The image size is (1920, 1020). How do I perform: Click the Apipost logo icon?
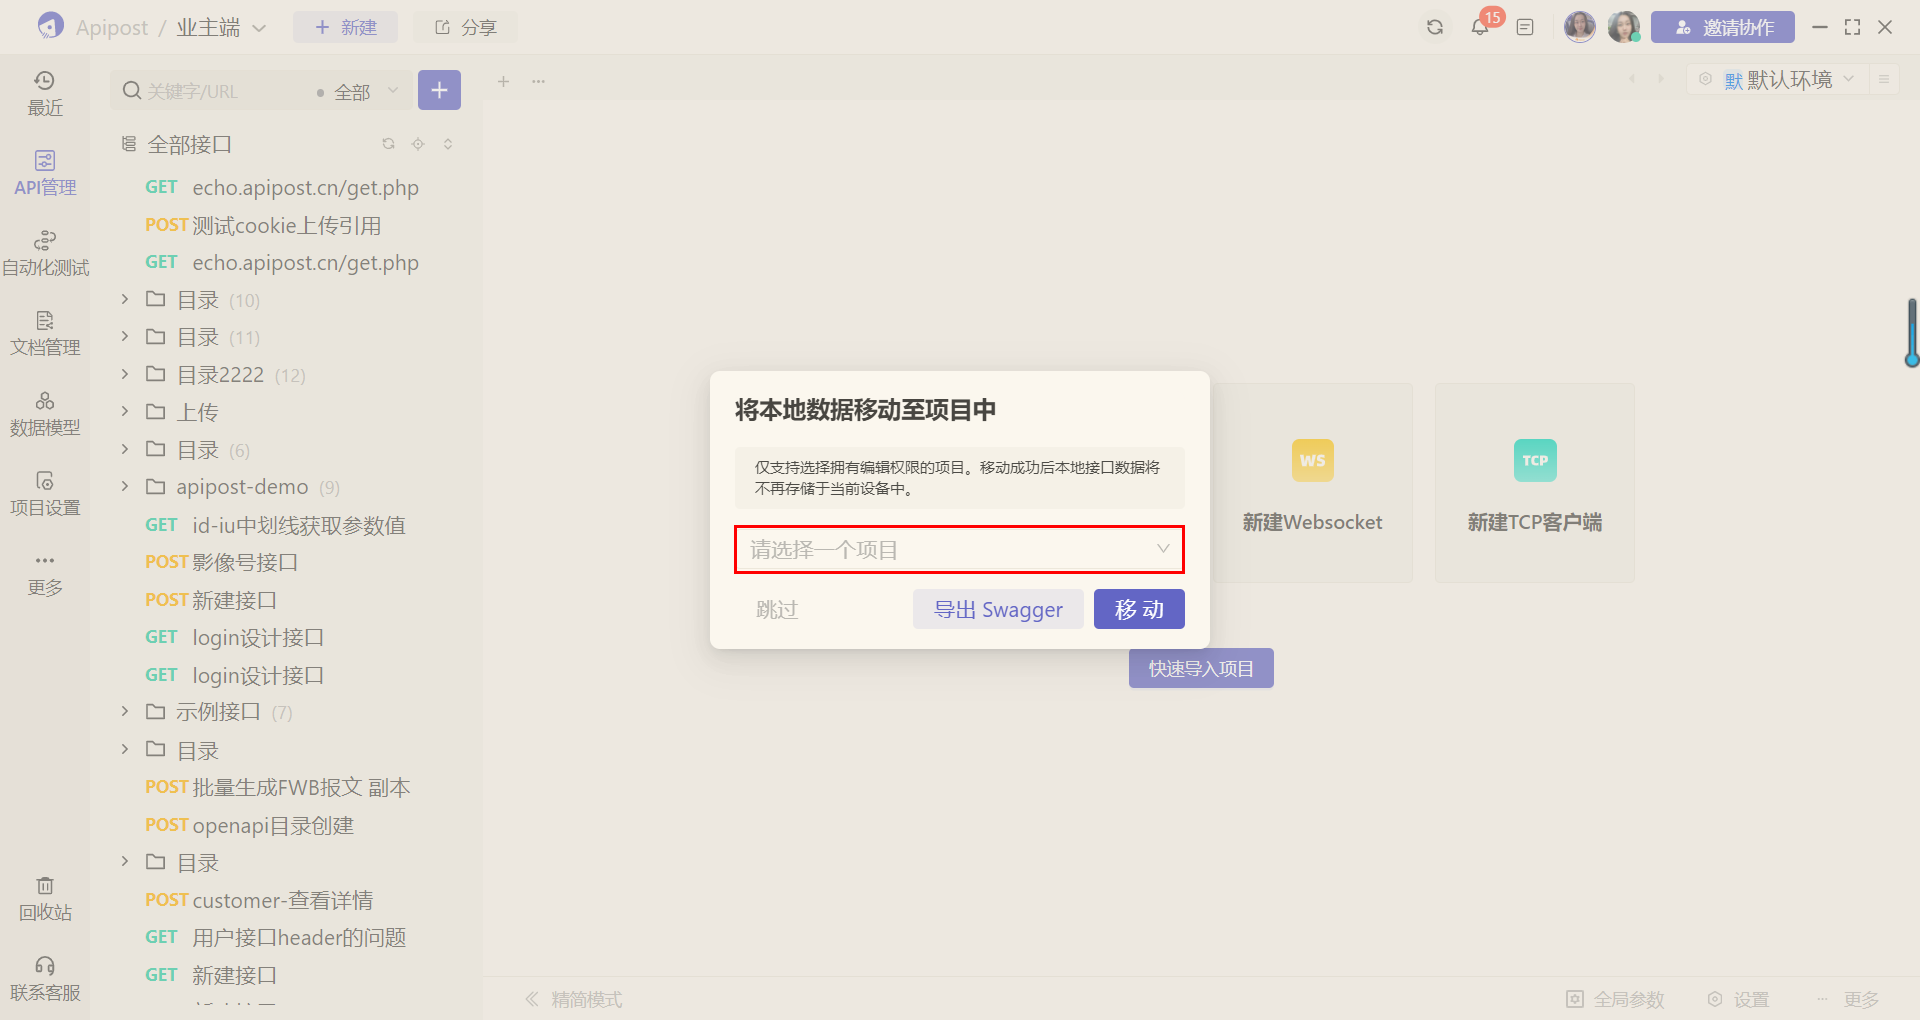50,26
